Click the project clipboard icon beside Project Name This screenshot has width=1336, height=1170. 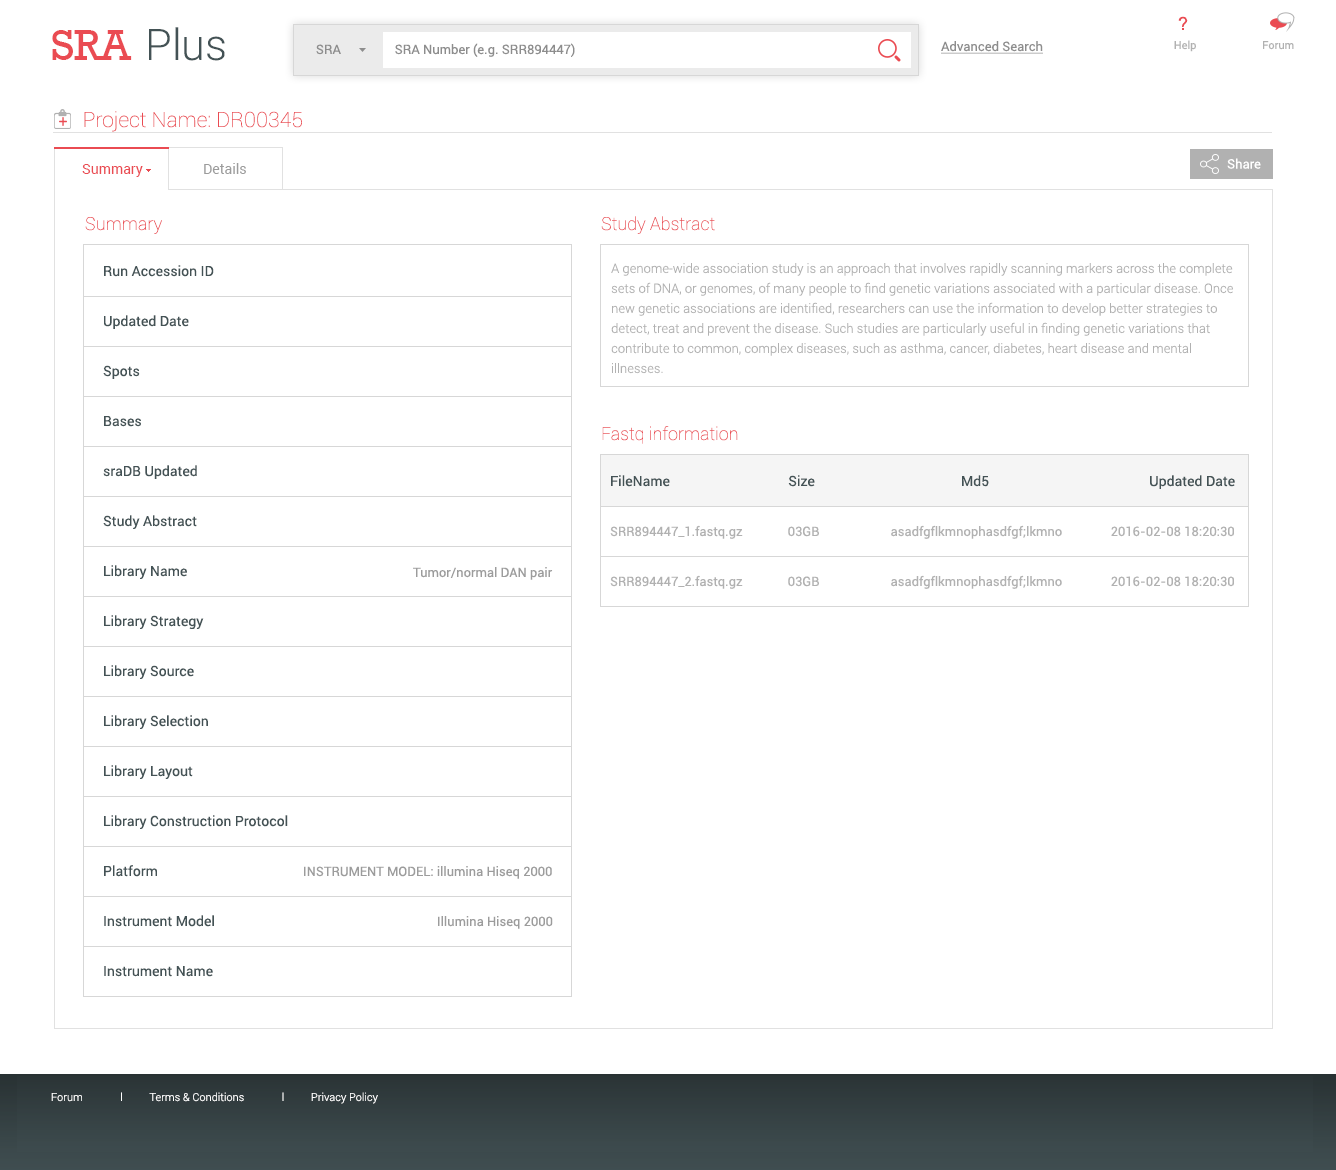tap(63, 120)
